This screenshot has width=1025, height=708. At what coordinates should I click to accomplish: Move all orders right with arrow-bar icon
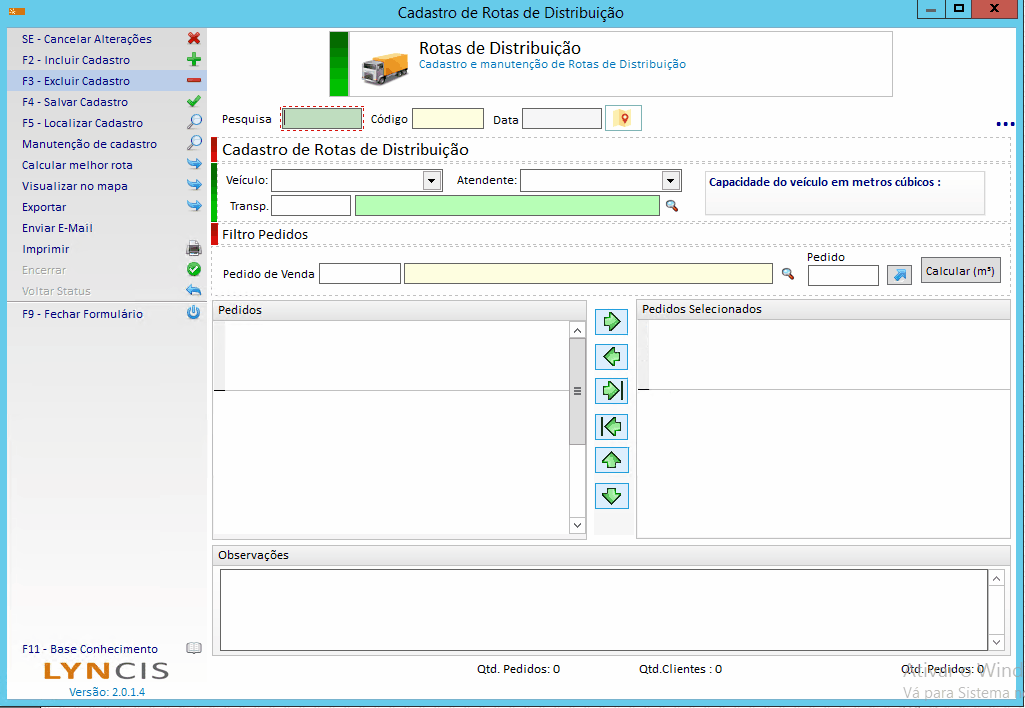[611, 391]
